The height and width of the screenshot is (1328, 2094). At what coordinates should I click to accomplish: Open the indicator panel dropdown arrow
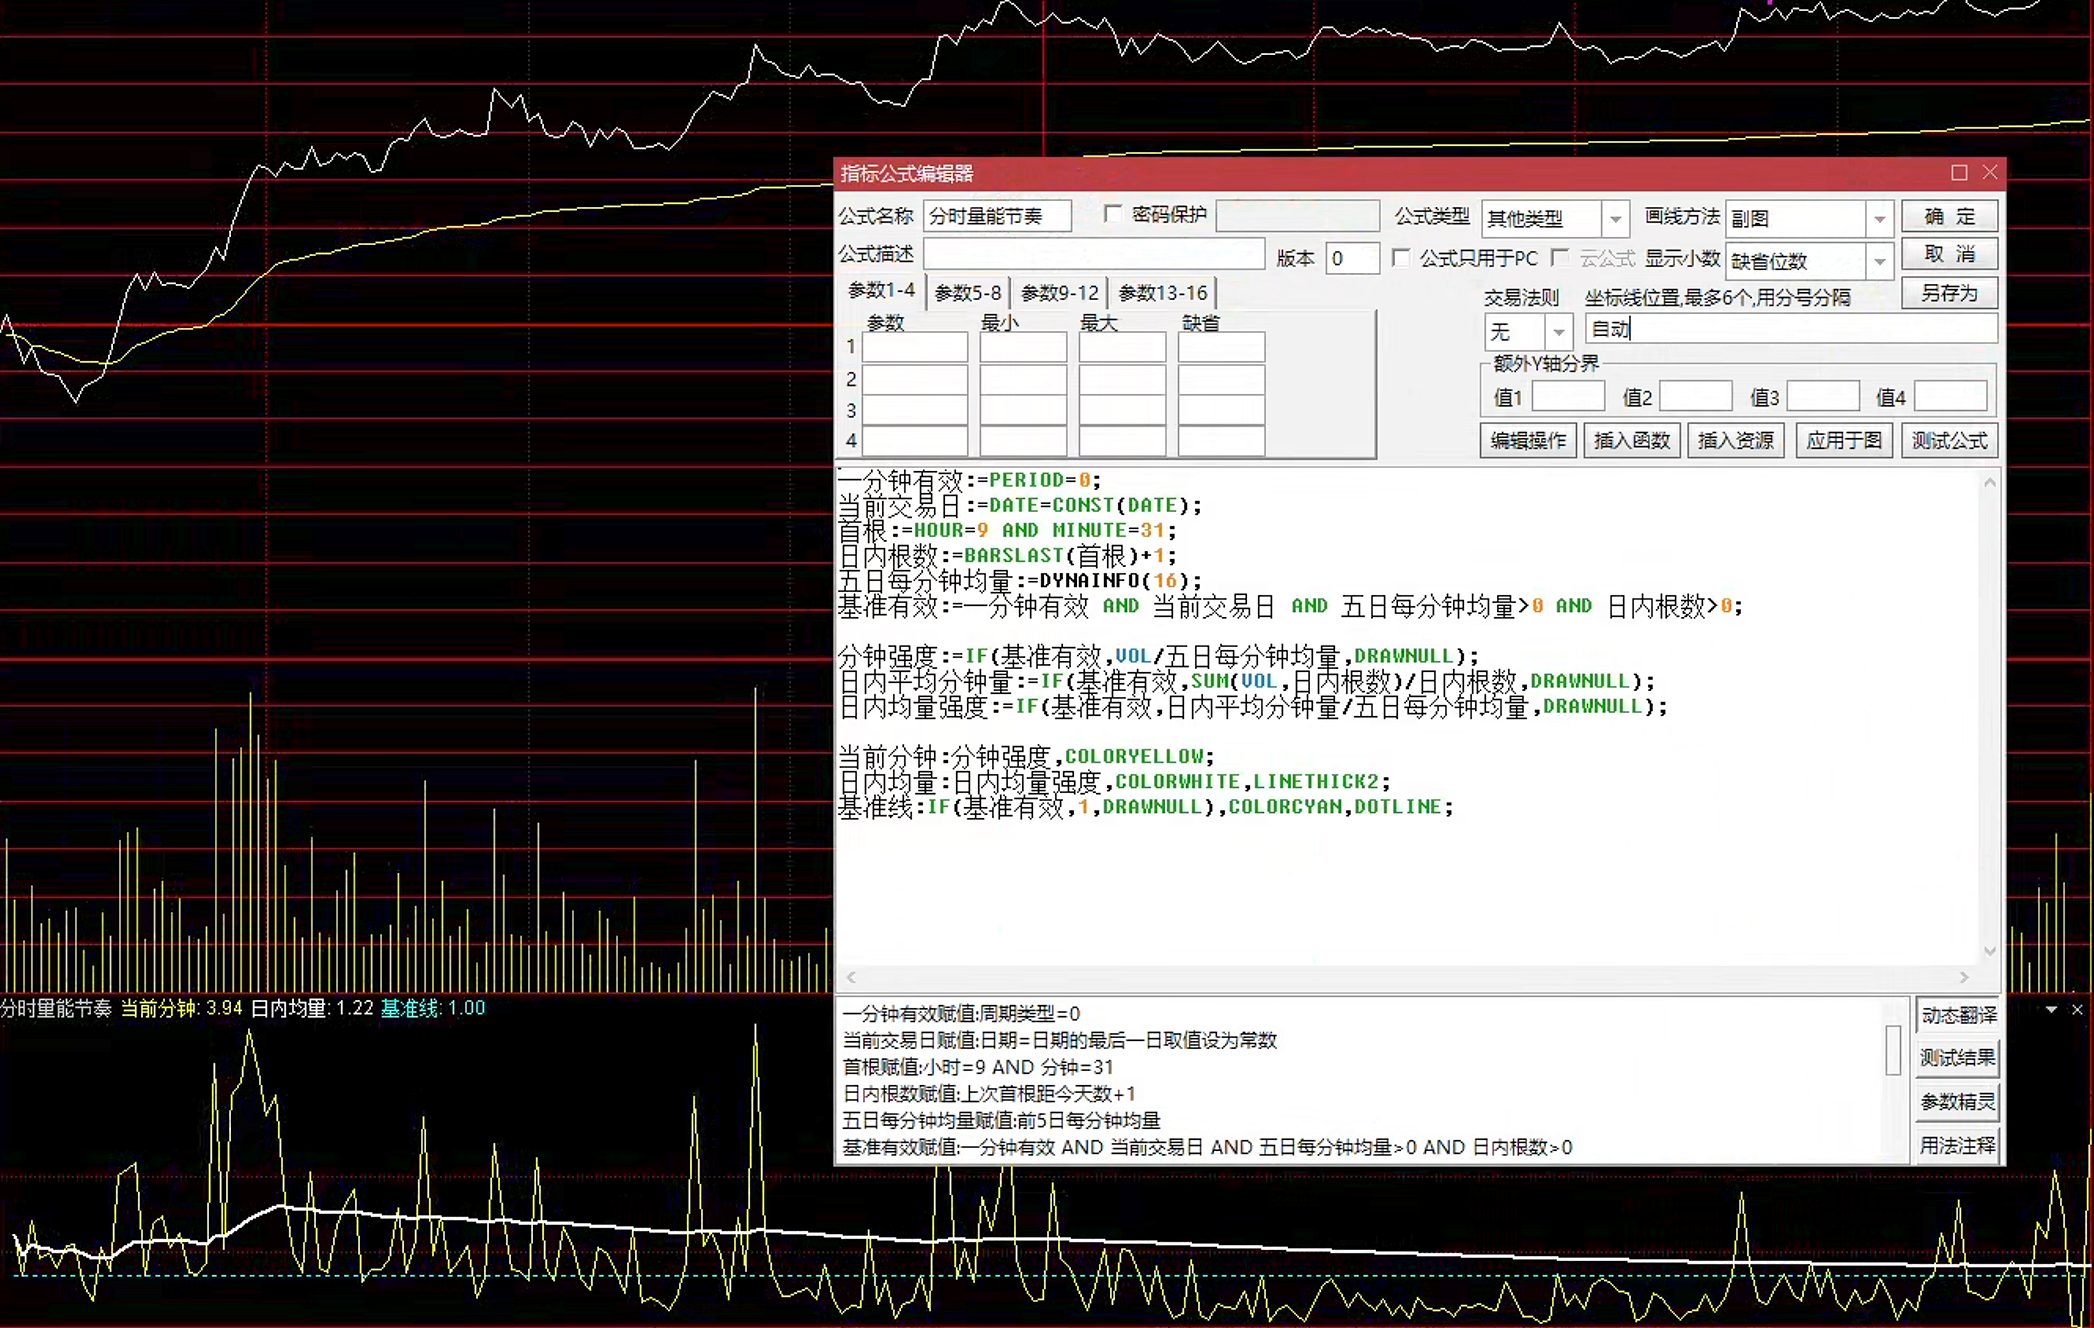click(x=2051, y=1010)
